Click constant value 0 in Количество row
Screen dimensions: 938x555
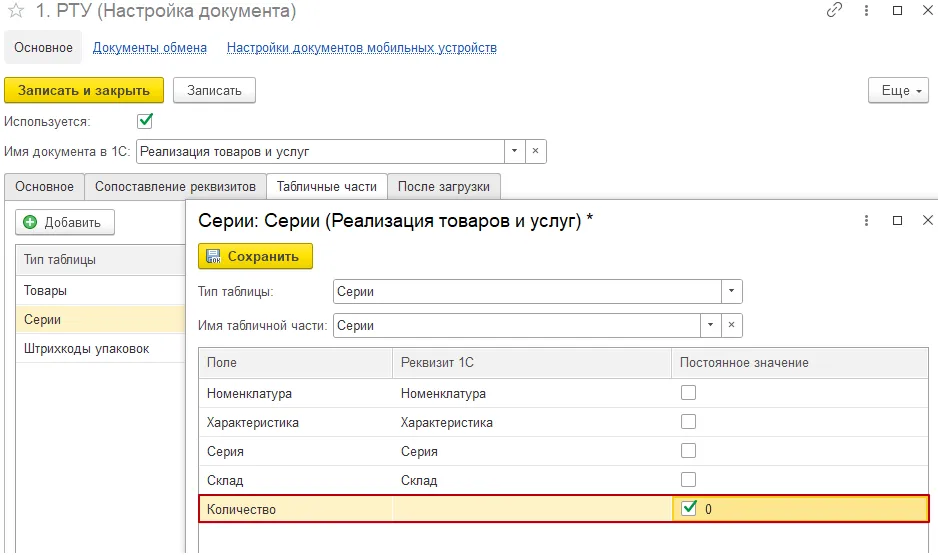(708, 509)
